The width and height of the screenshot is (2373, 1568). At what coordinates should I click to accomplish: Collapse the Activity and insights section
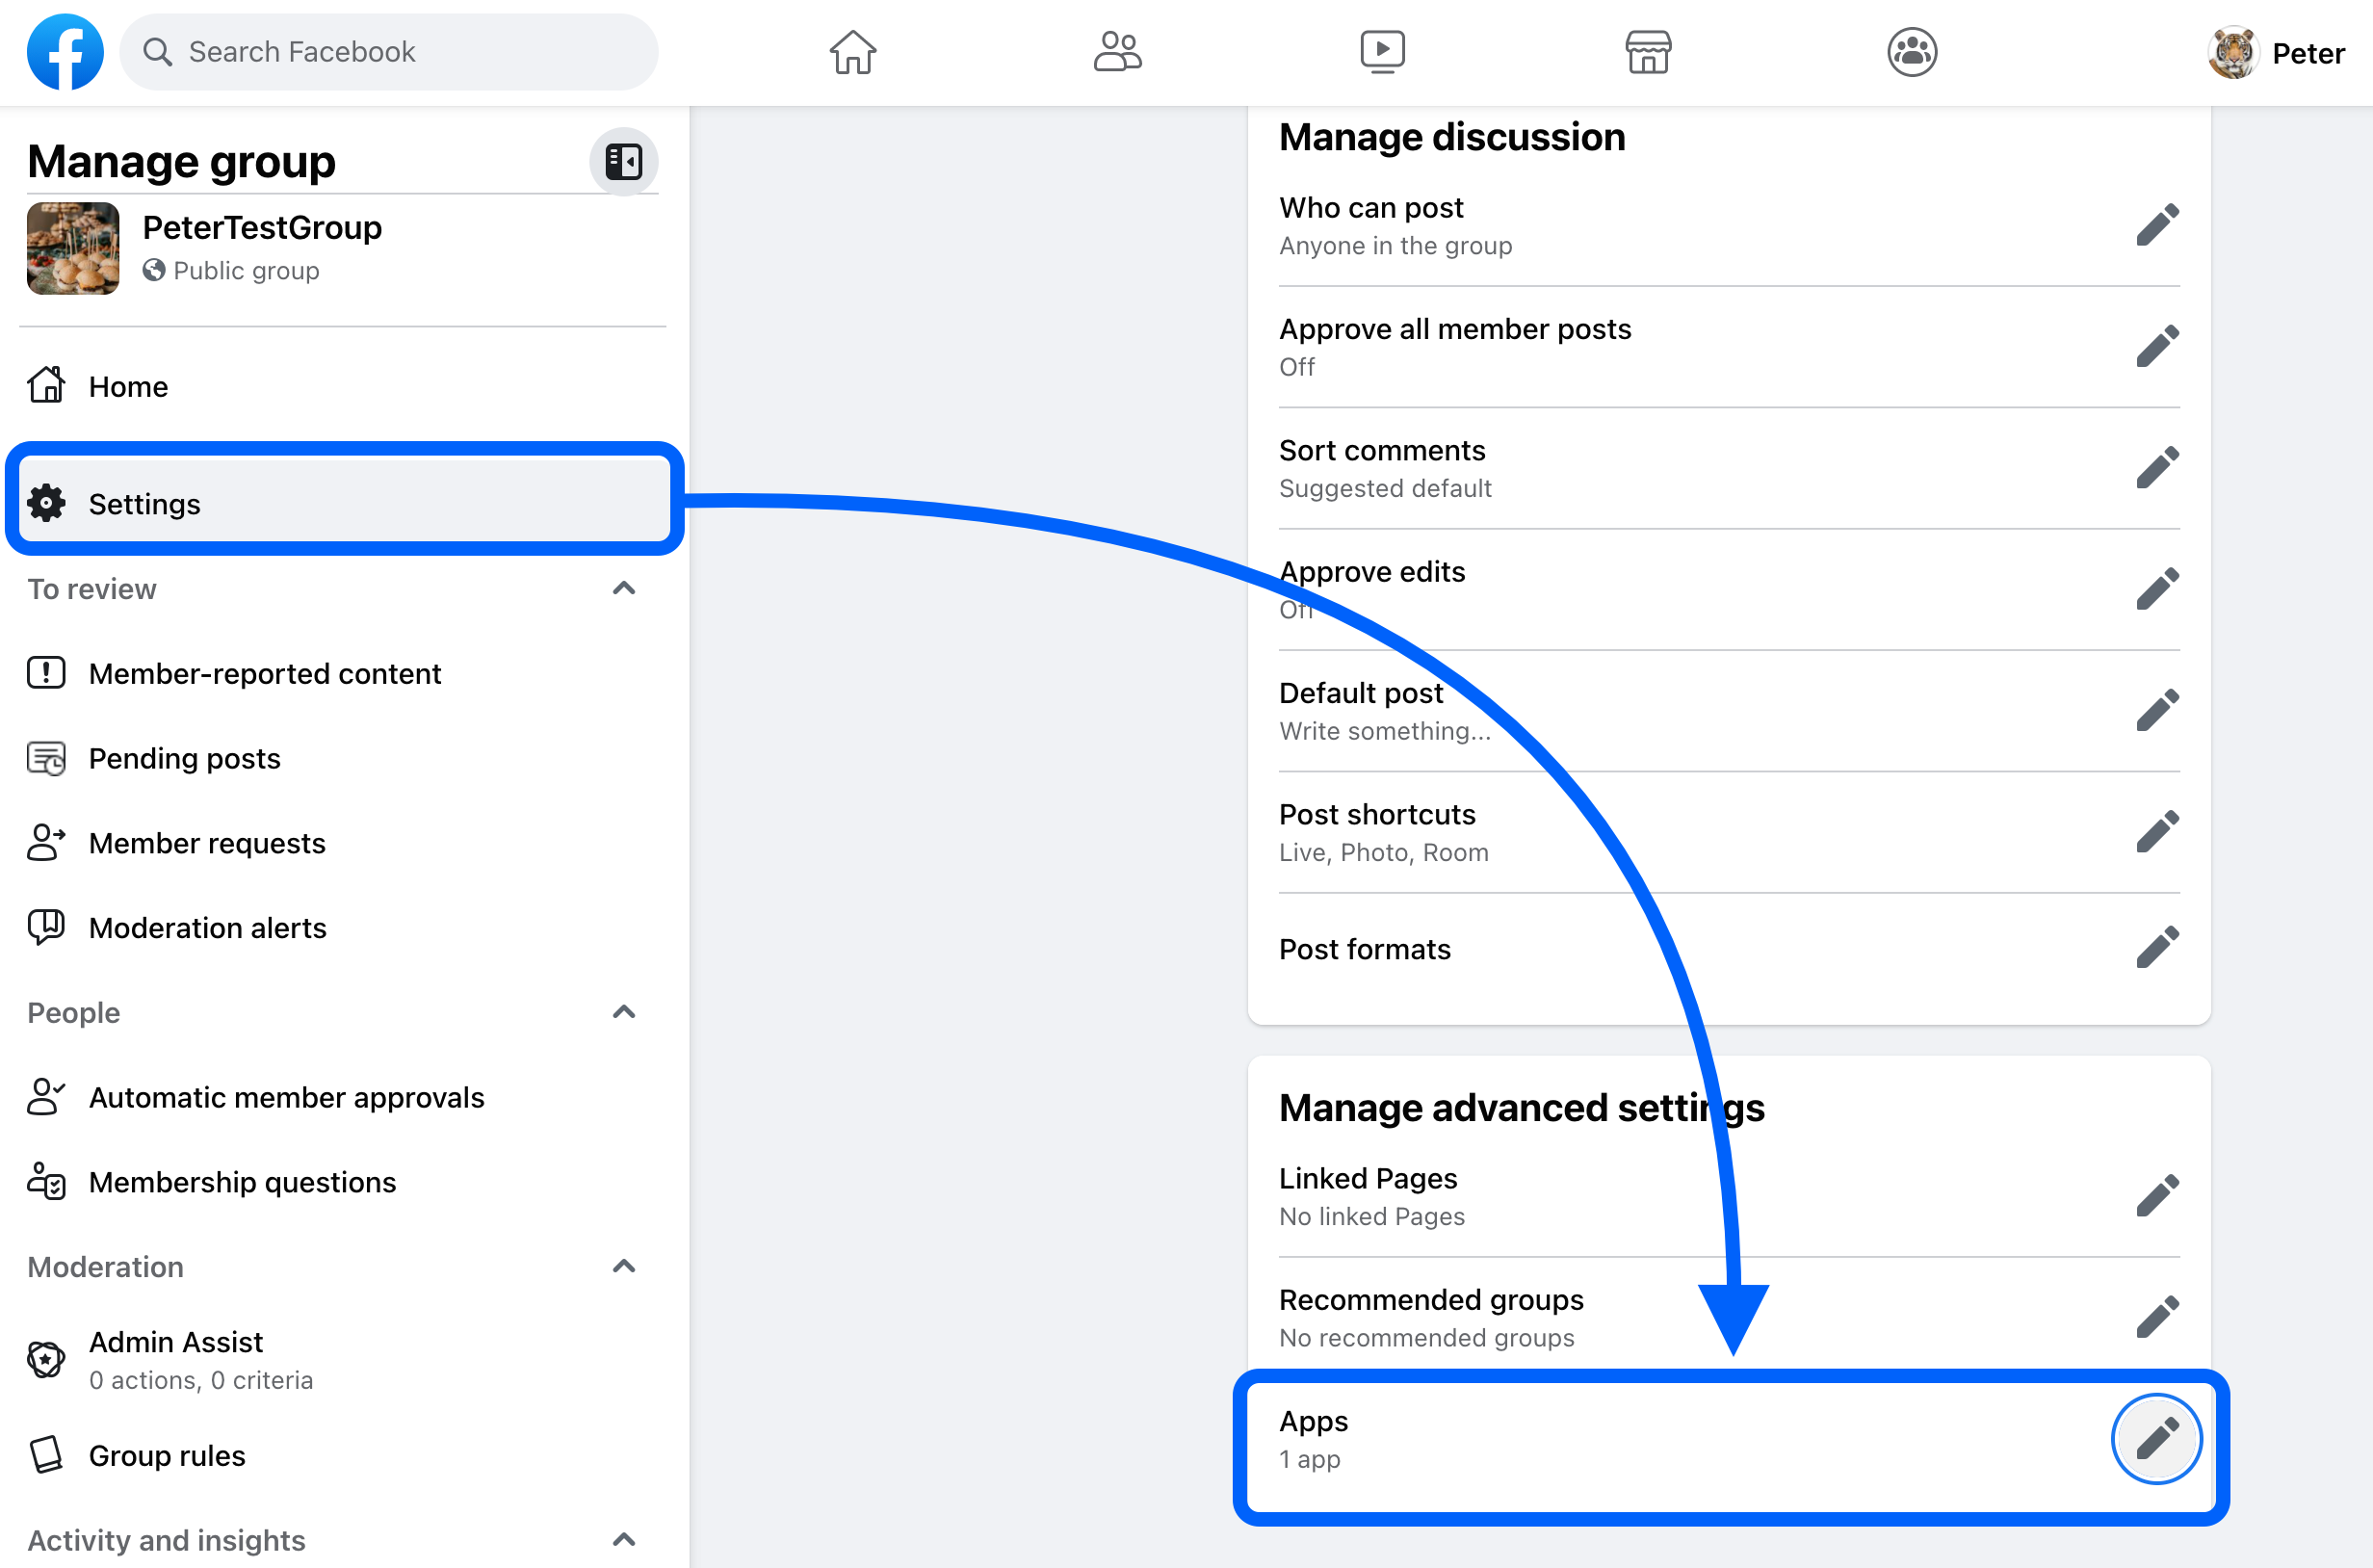click(x=624, y=1539)
